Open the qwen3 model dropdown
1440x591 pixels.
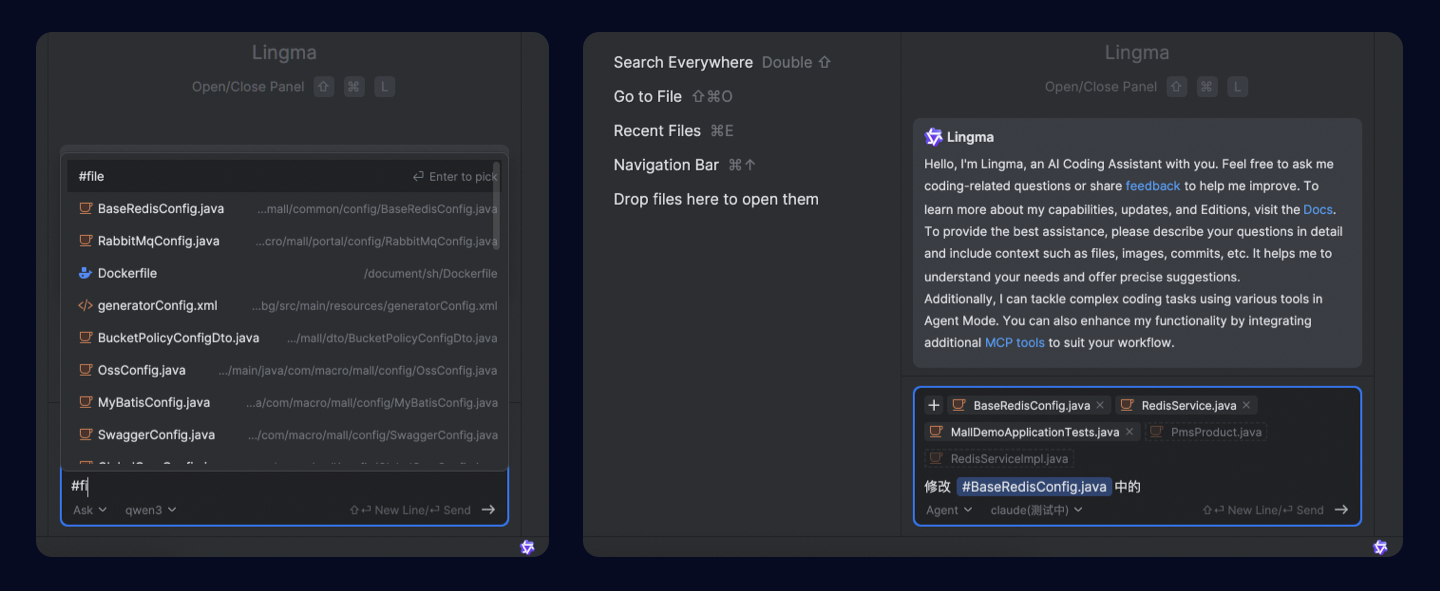[x=150, y=510]
